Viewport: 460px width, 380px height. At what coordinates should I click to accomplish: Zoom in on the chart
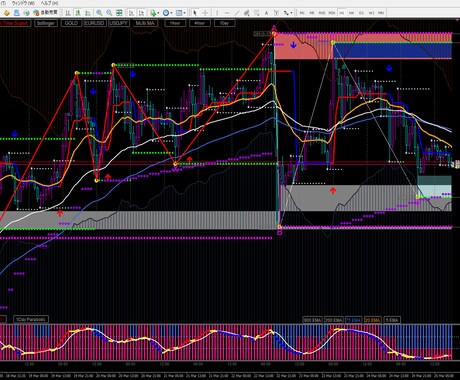coord(99,13)
